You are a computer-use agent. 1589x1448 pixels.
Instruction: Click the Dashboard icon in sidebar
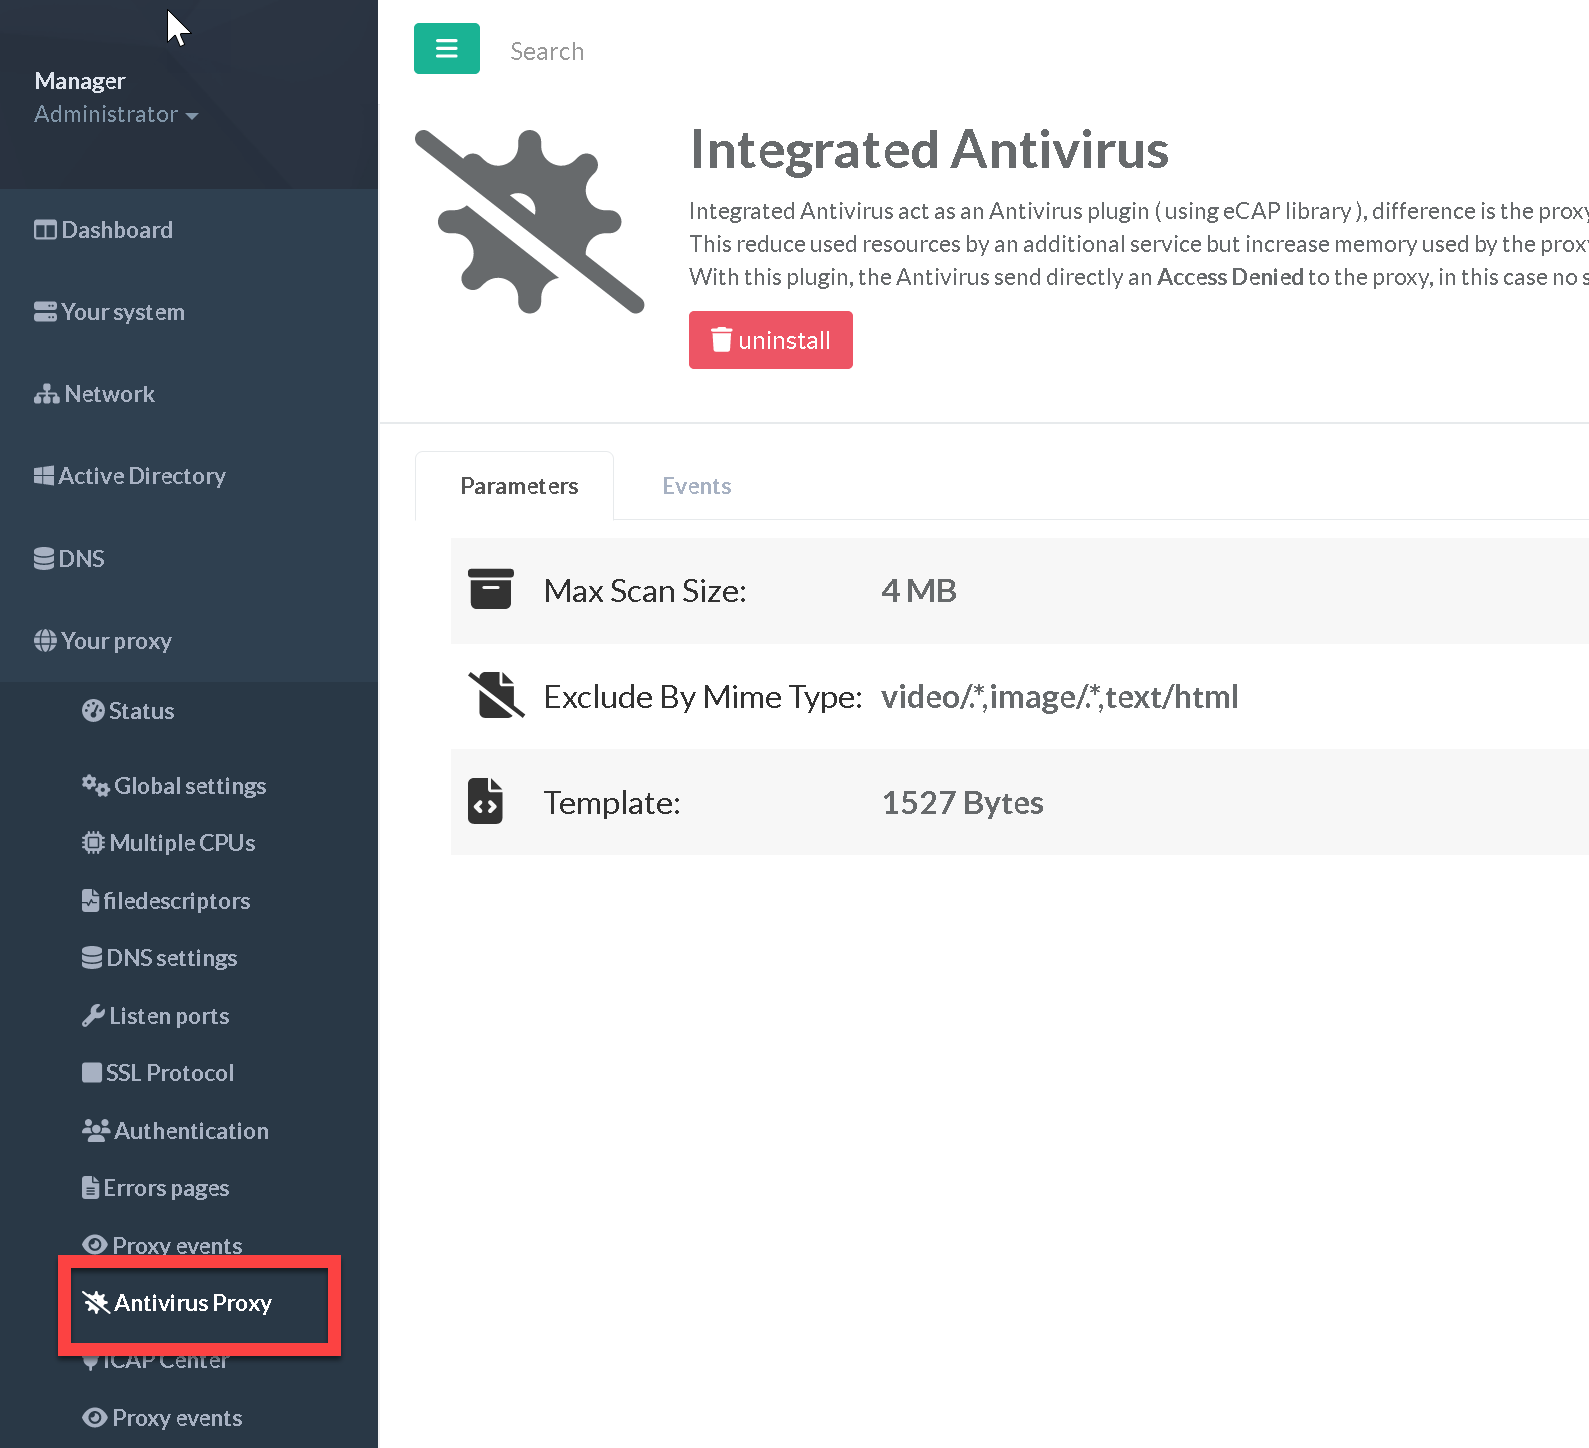coord(45,230)
